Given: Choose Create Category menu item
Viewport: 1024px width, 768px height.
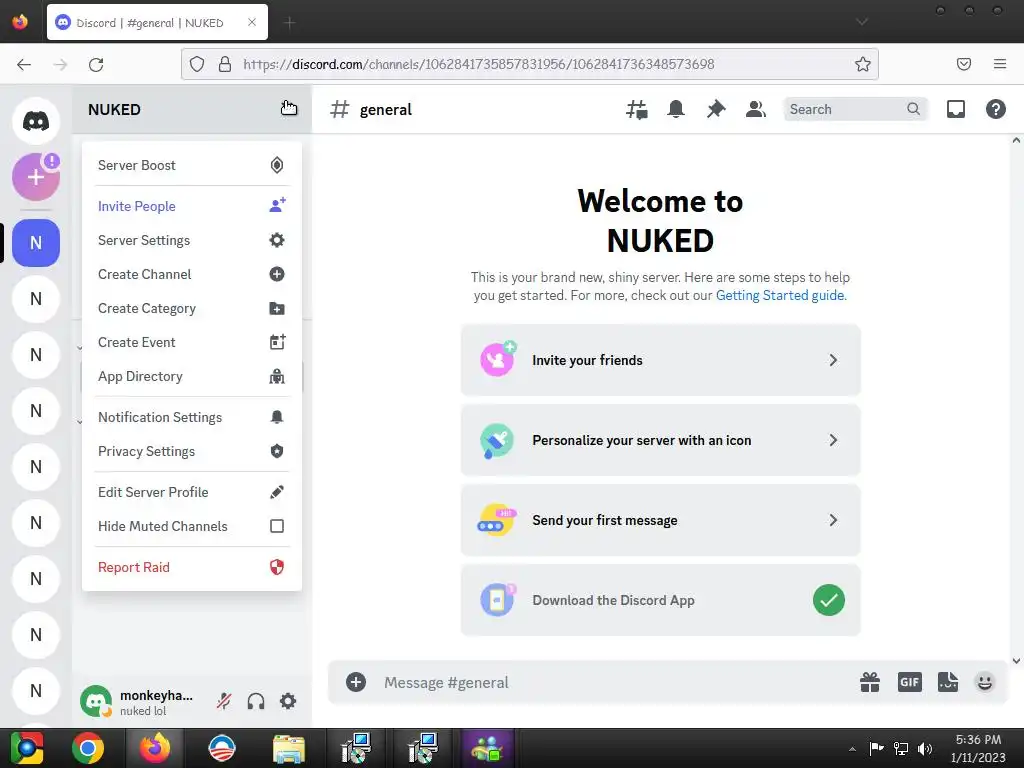Looking at the screenshot, I should click(x=191, y=308).
